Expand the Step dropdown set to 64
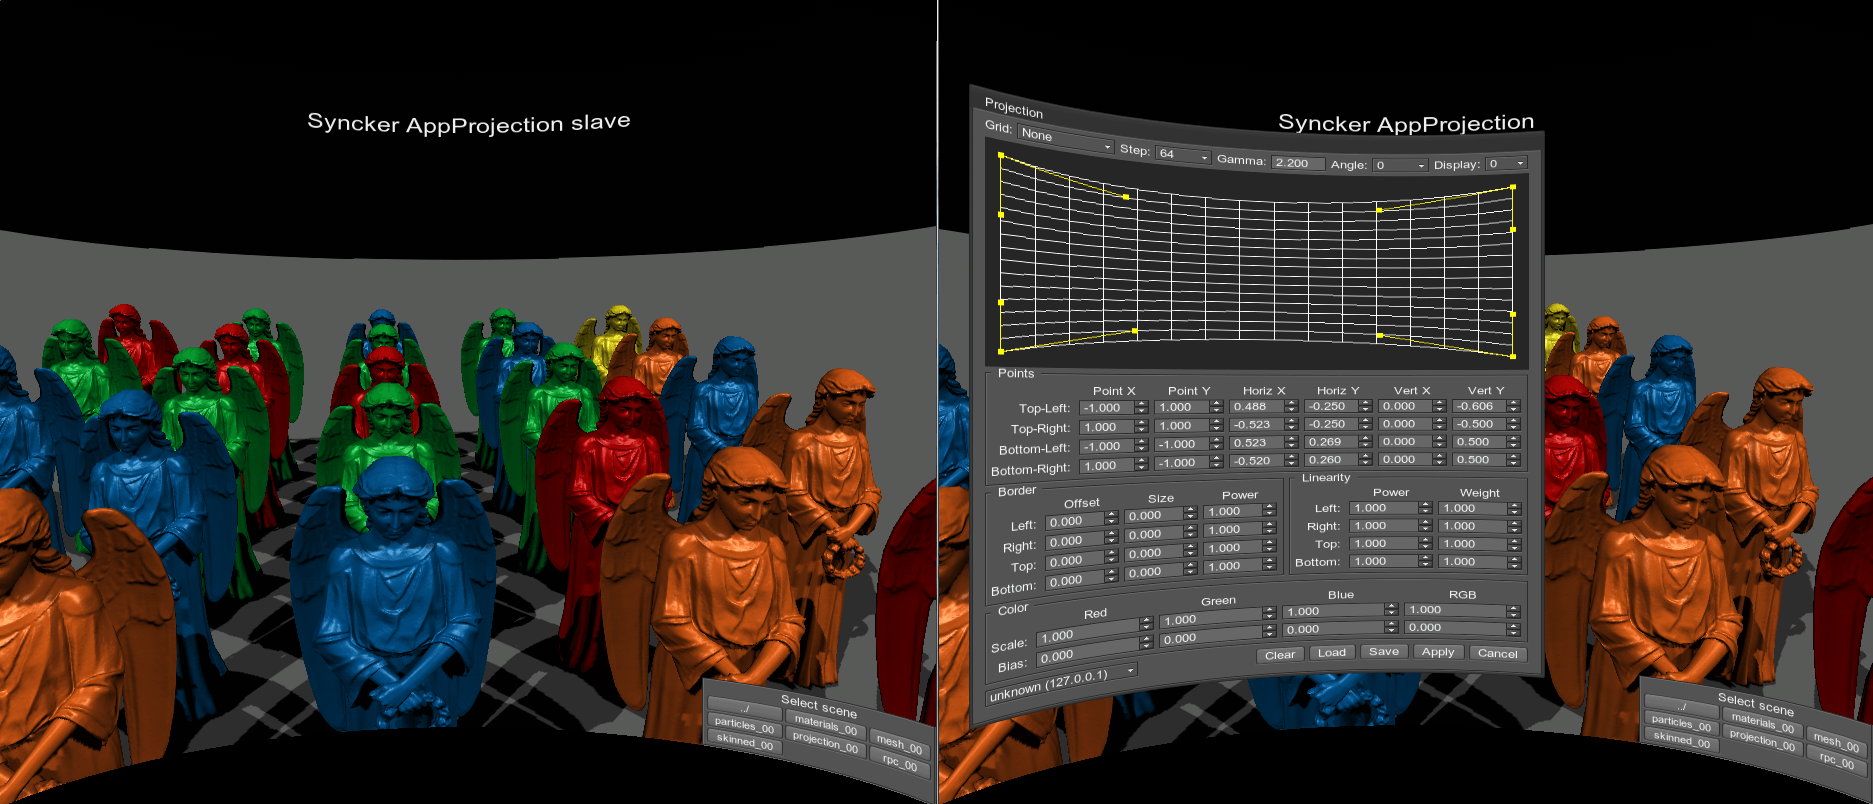1873x804 pixels. tap(1183, 154)
